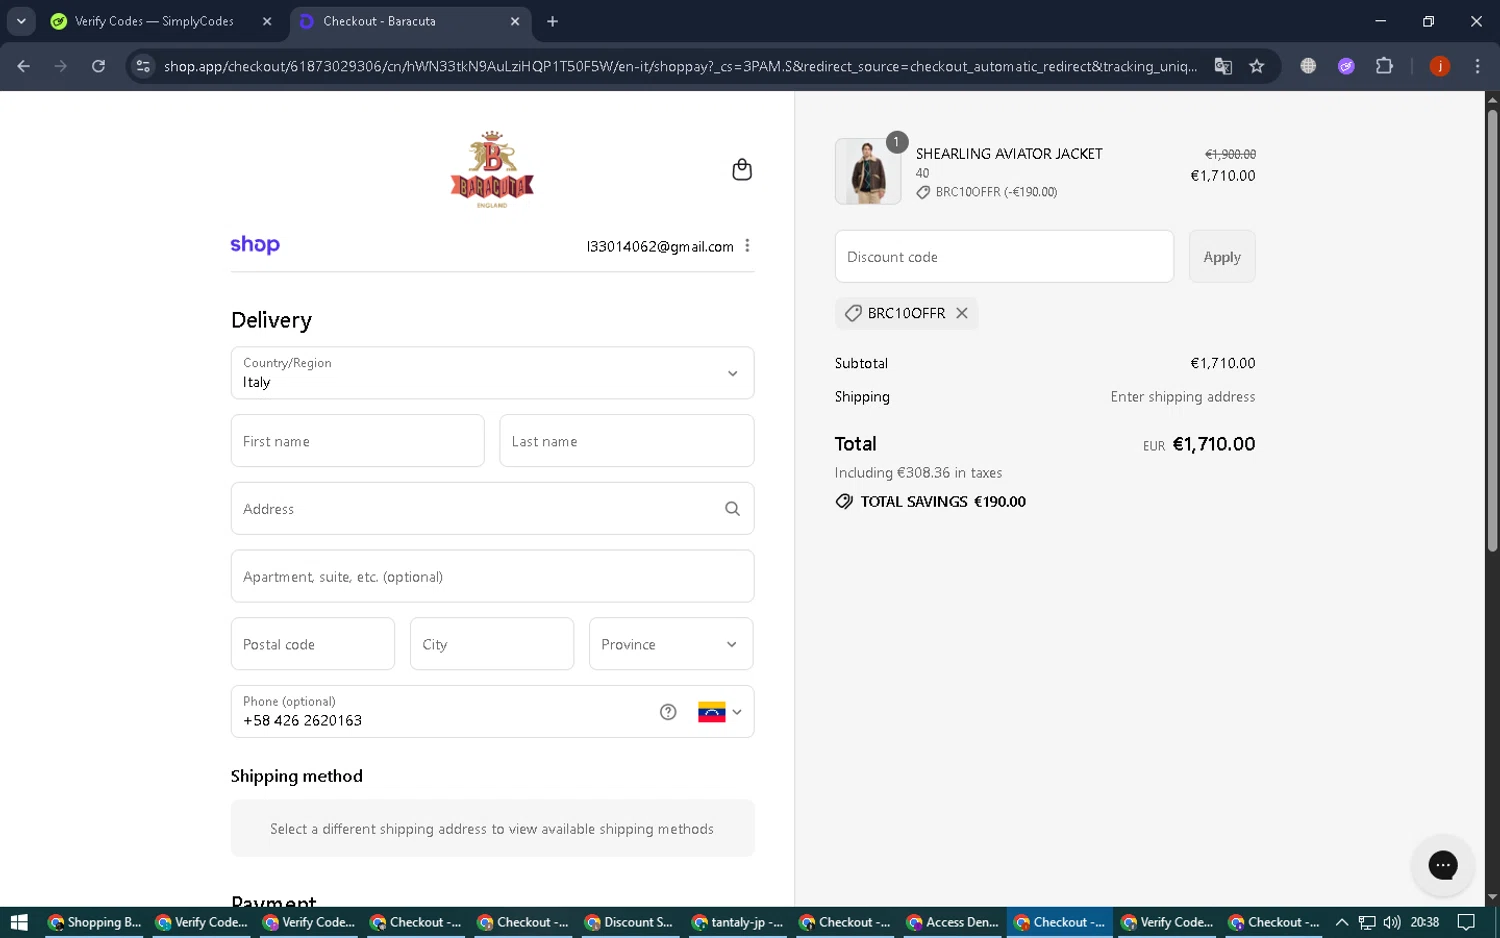Show hidden system tray icons
Viewport: 1500px width, 938px height.
tap(1342, 922)
